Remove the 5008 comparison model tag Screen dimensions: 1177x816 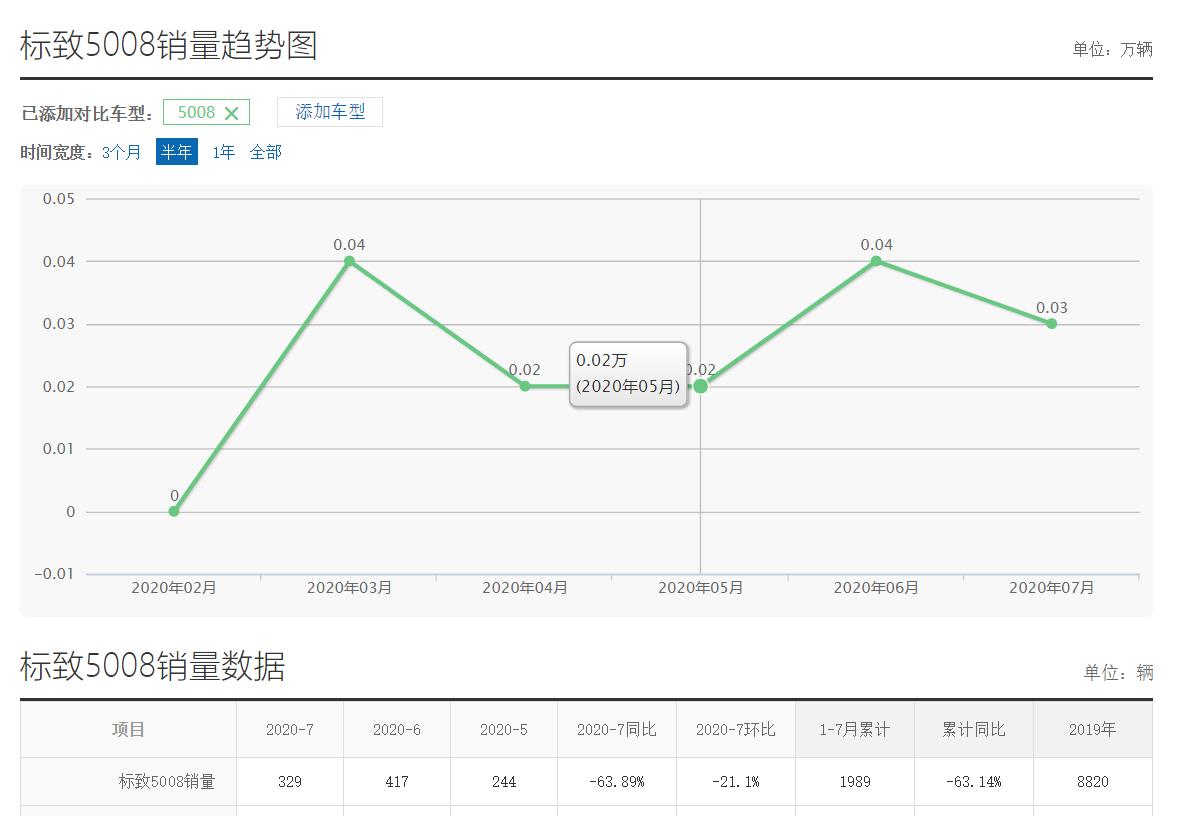[x=231, y=113]
